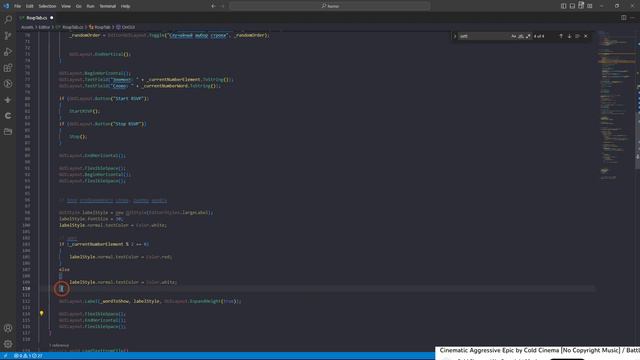Open the View menu
The width and height of the screenshot is (640, 360).
point(66,6)
